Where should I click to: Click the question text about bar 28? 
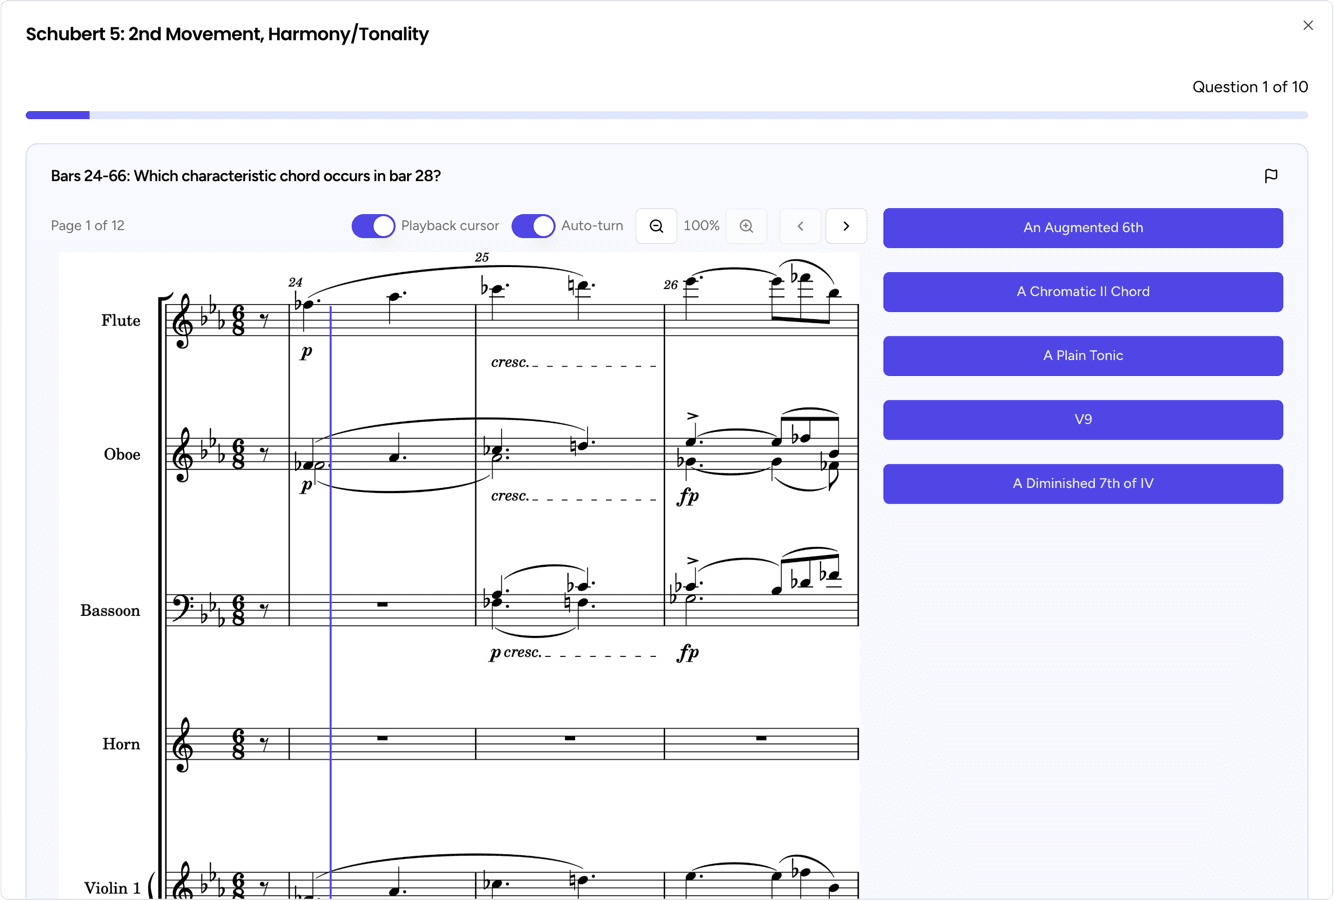tap(246, 176)
